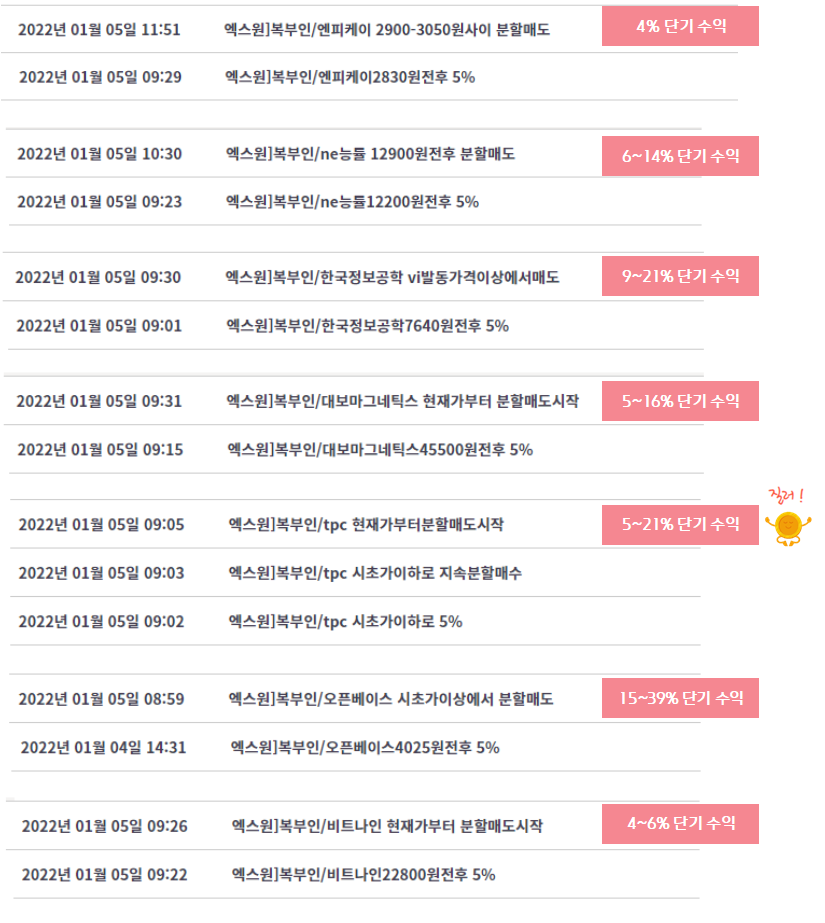Open the 엔피케이2830원전후 5% message
Viewport: 825px width, 923px height.
350,77
